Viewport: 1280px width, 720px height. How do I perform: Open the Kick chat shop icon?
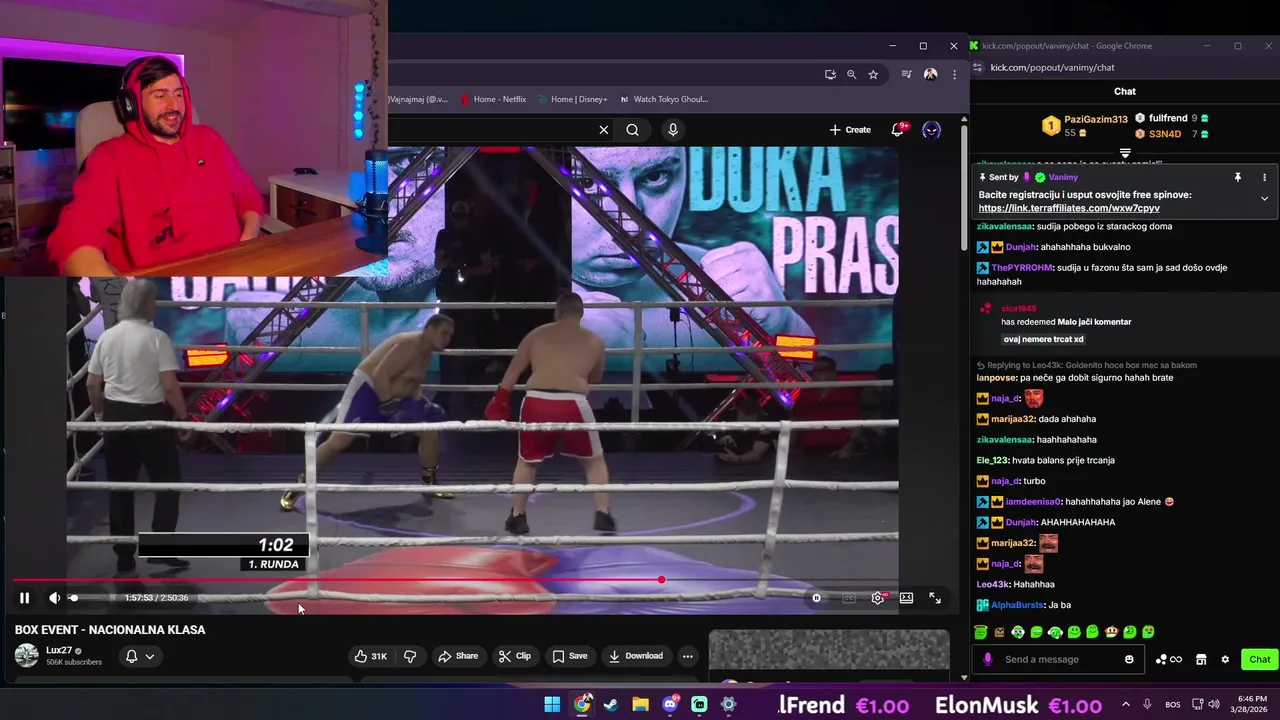tap(1201, 659)
